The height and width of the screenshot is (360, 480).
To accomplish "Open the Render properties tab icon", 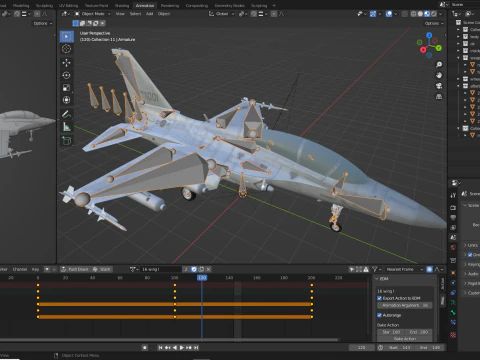I will pos(453,208).
